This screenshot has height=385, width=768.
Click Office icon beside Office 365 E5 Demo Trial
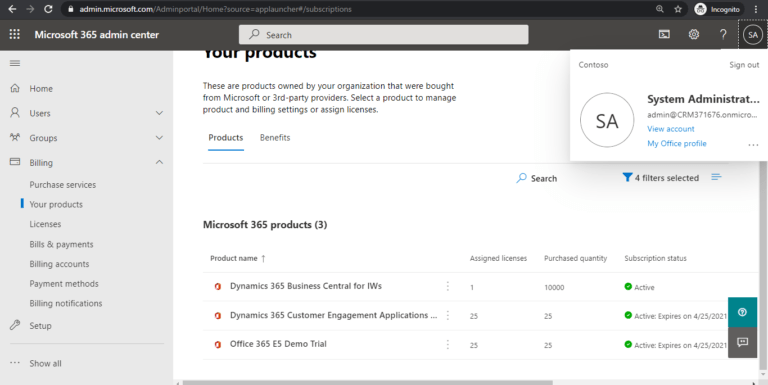click(218, 344)
